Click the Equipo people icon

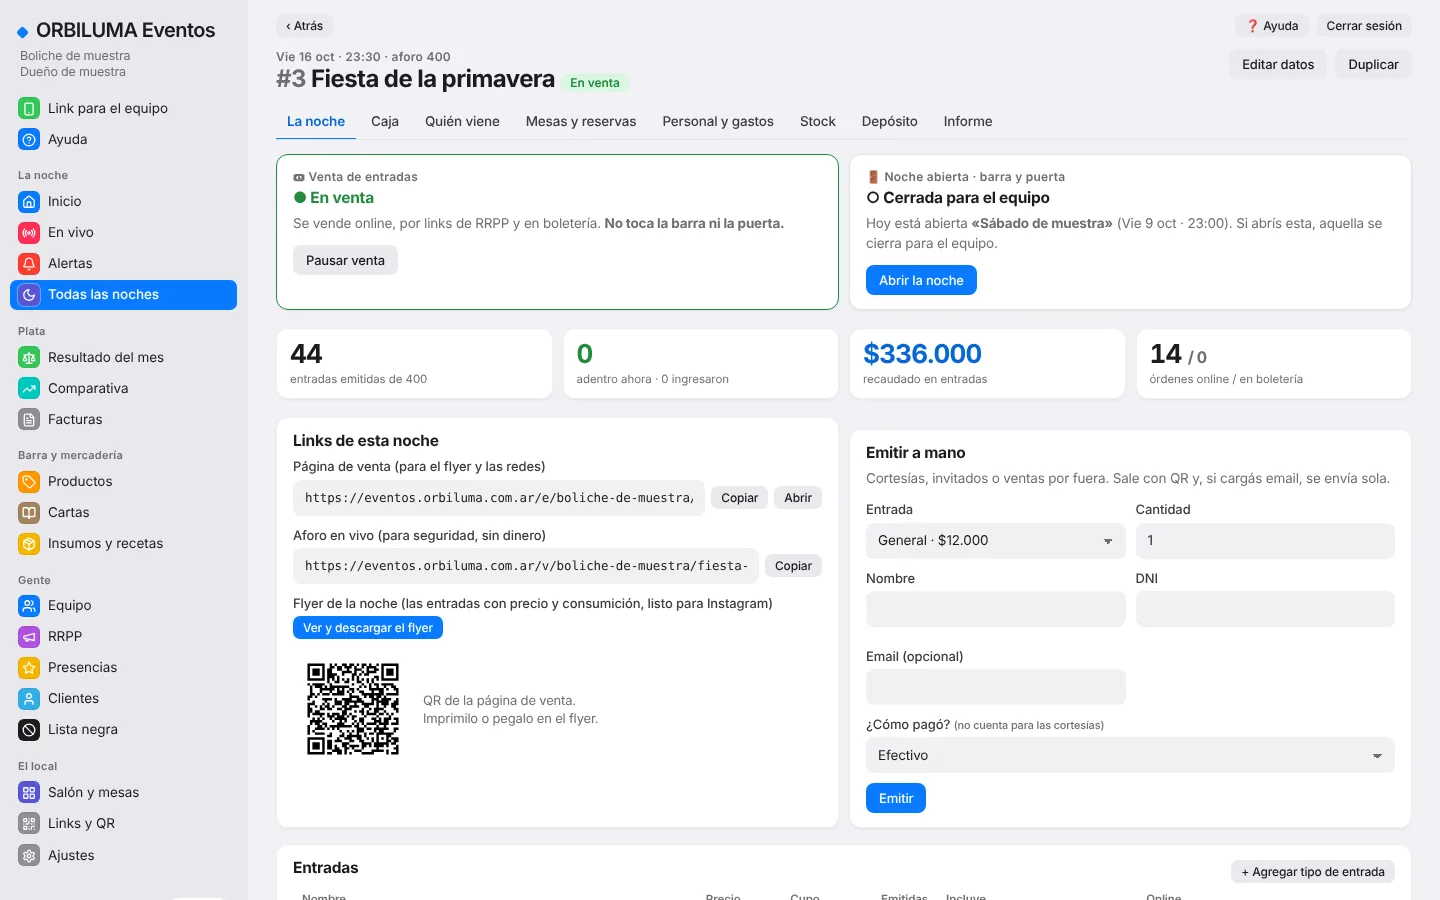click(29, 605)
